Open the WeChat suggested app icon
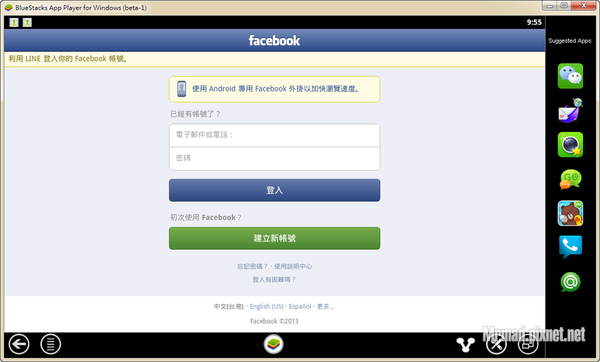 click(570, 76)
